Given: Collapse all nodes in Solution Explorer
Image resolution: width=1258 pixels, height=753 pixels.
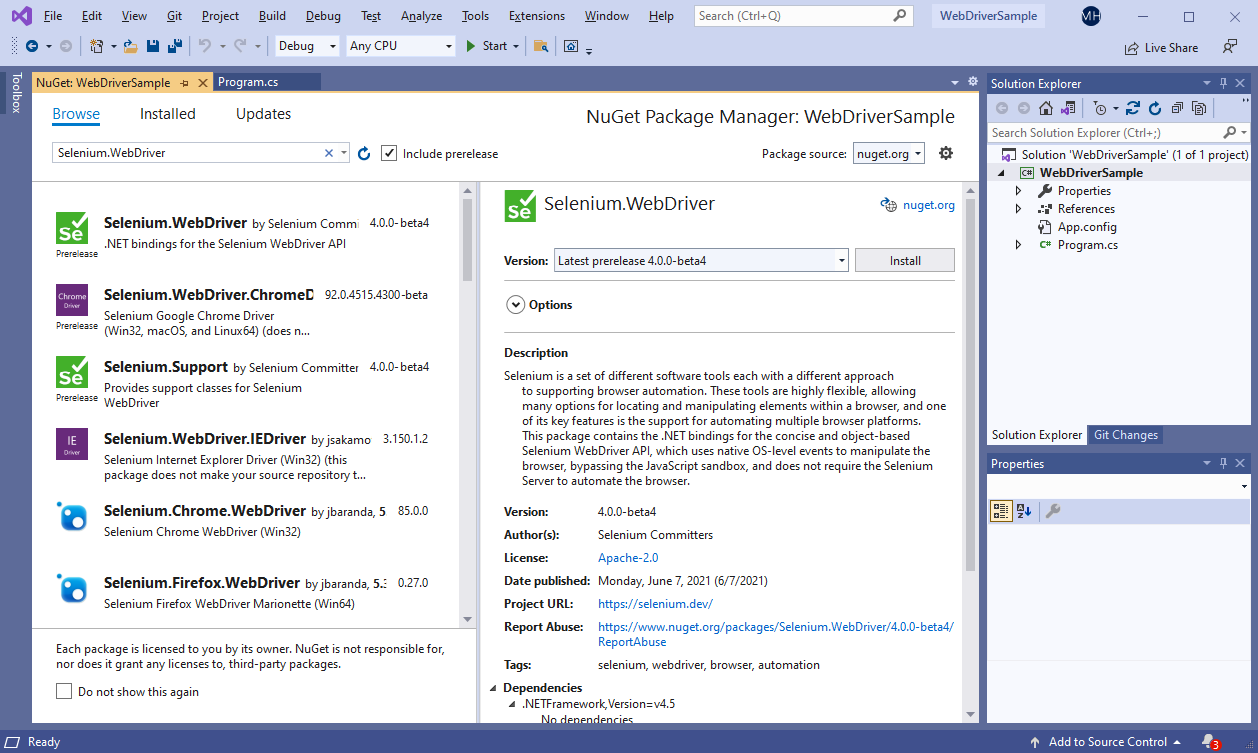Looking at the screenshot, I should 1178,108.
